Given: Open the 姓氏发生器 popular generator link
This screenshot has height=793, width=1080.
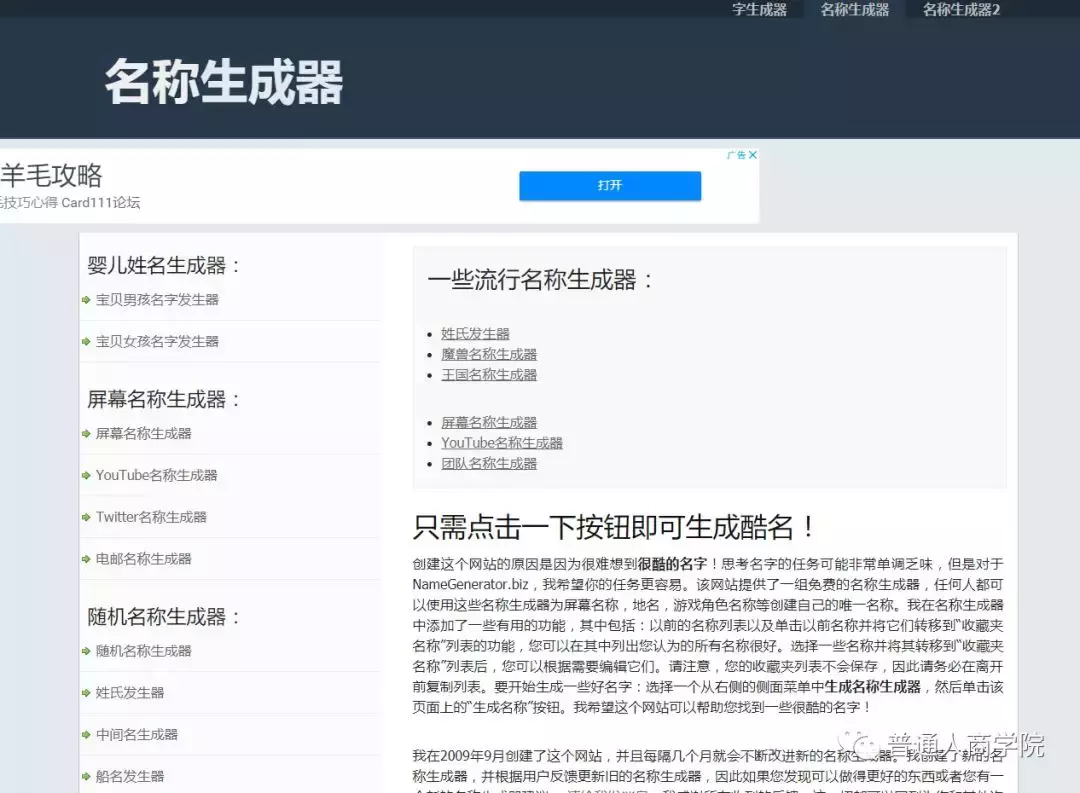Looking at the screenshot, I should tap(474, 333).
